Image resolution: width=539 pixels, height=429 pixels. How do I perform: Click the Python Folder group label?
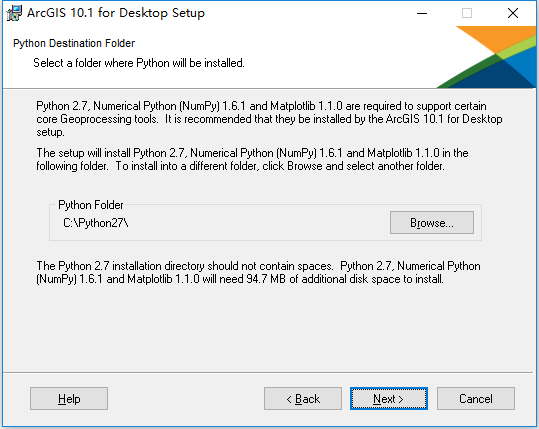pos(90,205)
